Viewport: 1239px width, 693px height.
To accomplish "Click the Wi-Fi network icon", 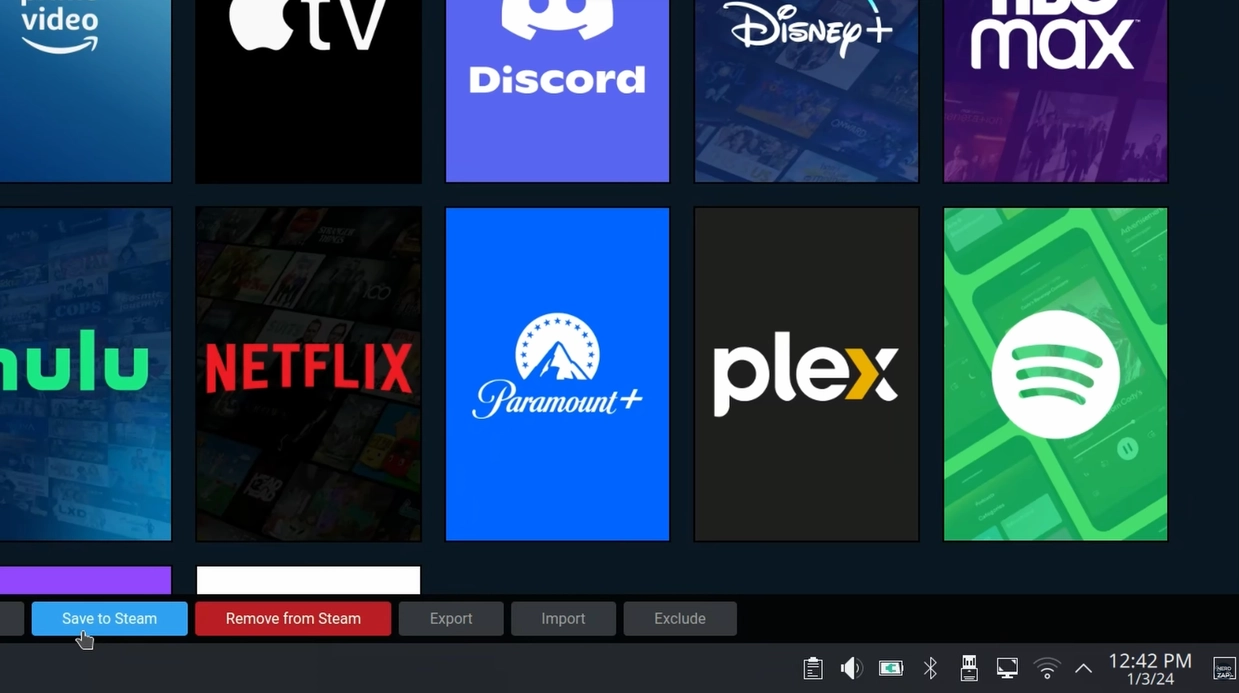I will (1046, 668).
